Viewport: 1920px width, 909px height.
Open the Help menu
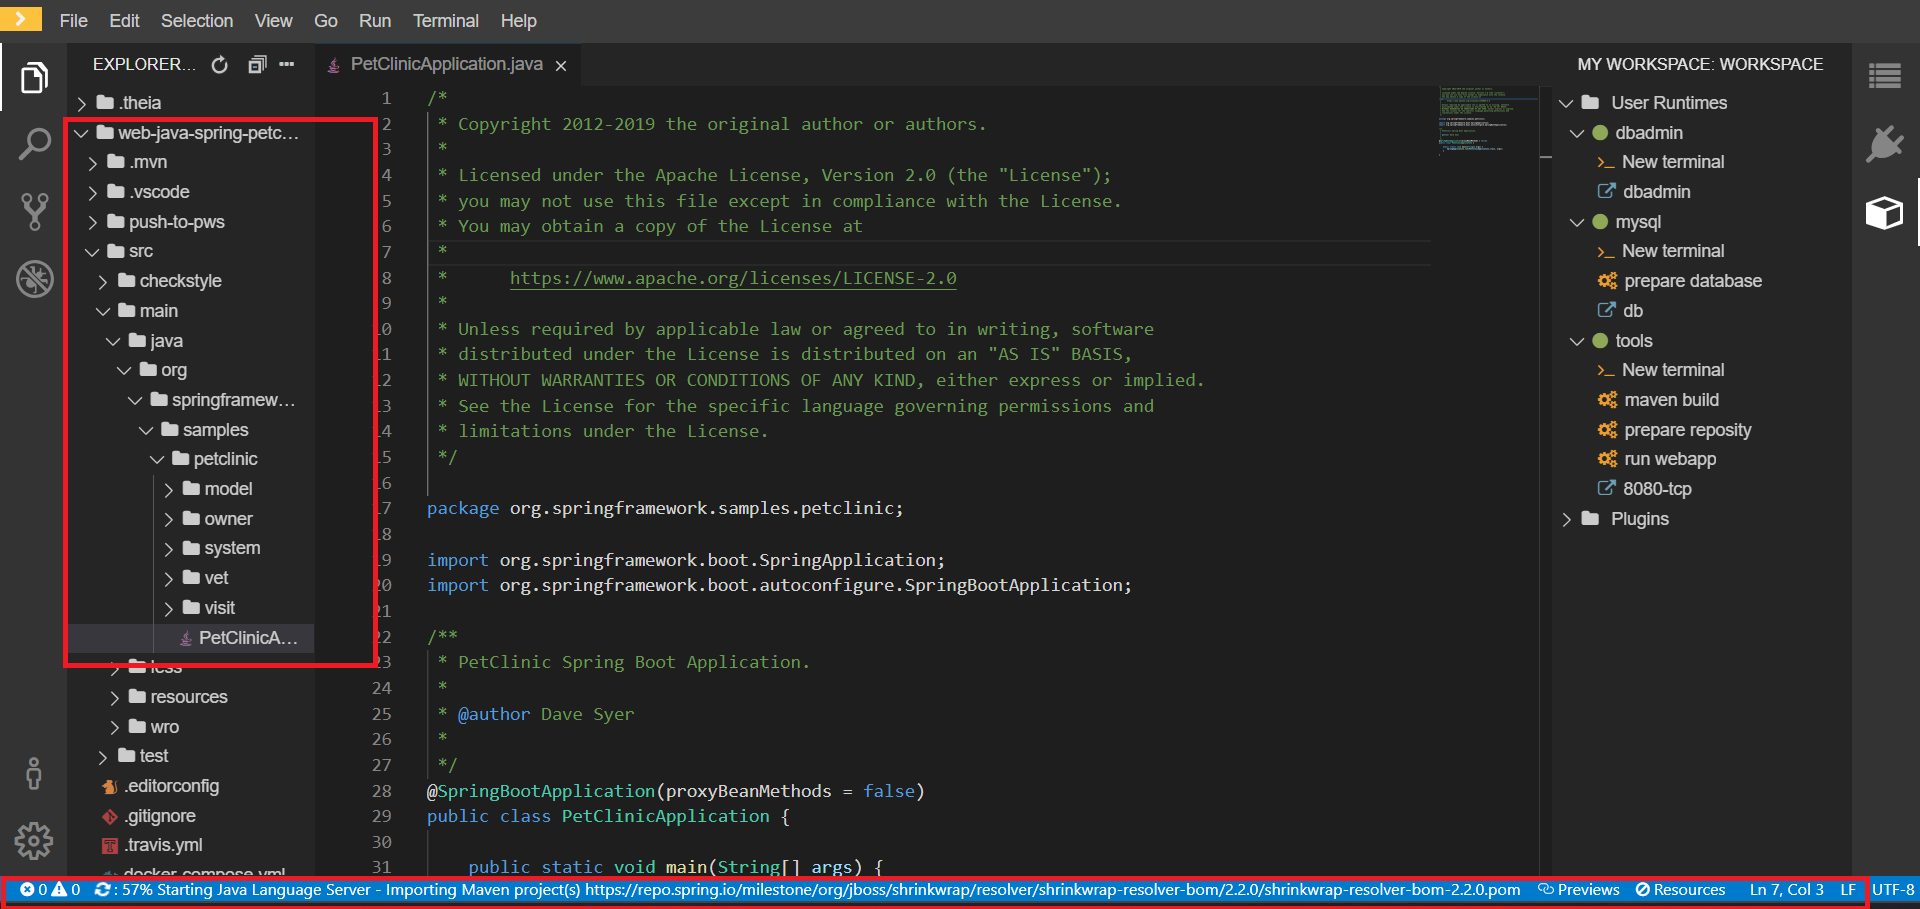[x=518, y=21]
